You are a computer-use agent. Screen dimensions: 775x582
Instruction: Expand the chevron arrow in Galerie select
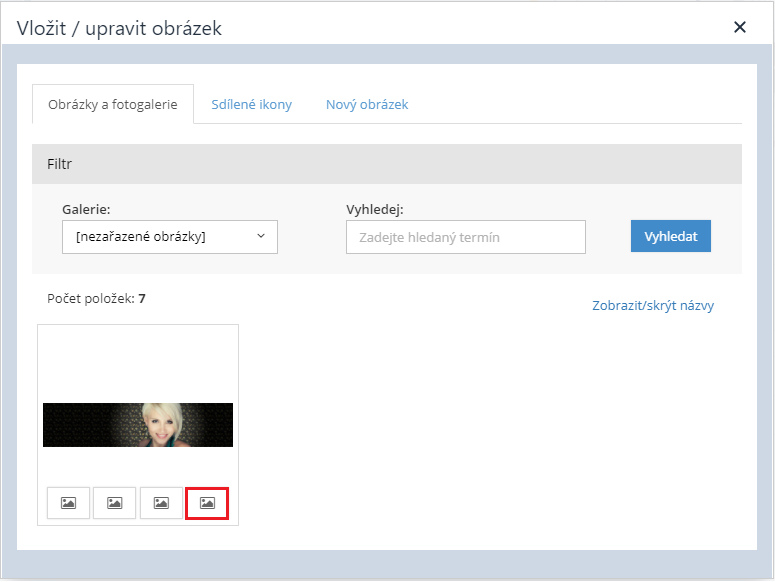tap(260, 236)
